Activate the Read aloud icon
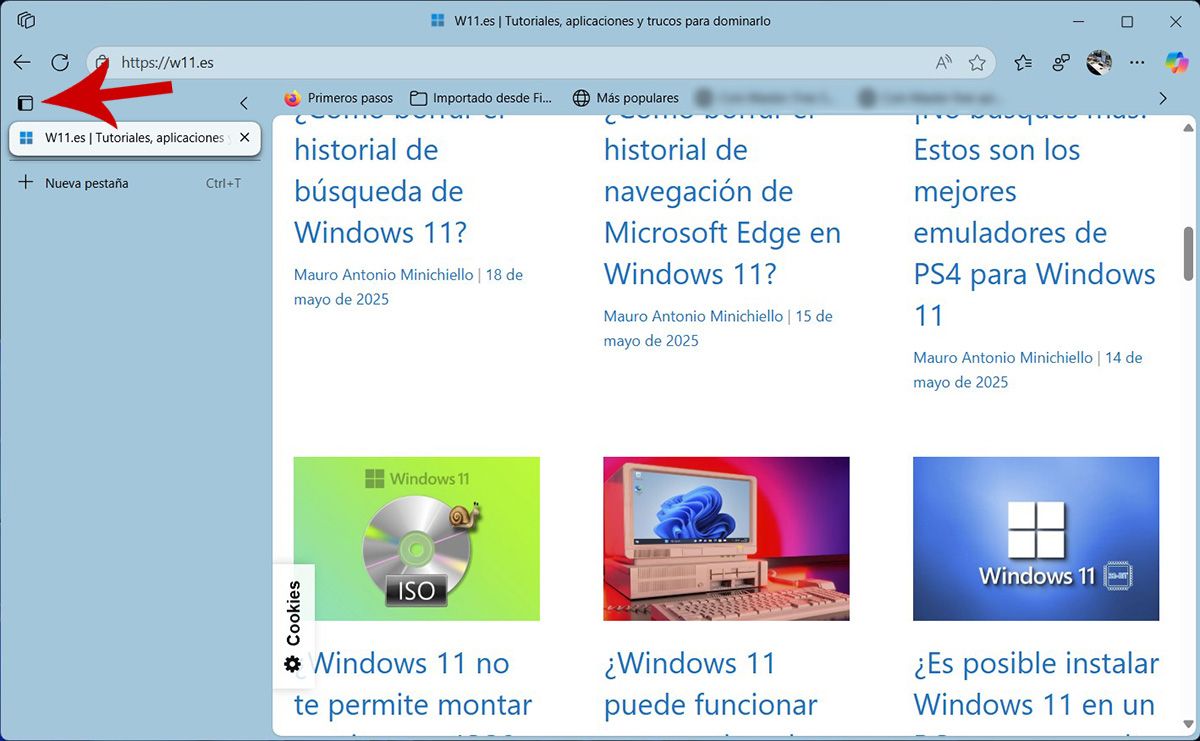1200x741 pixels. pos(943,62)
